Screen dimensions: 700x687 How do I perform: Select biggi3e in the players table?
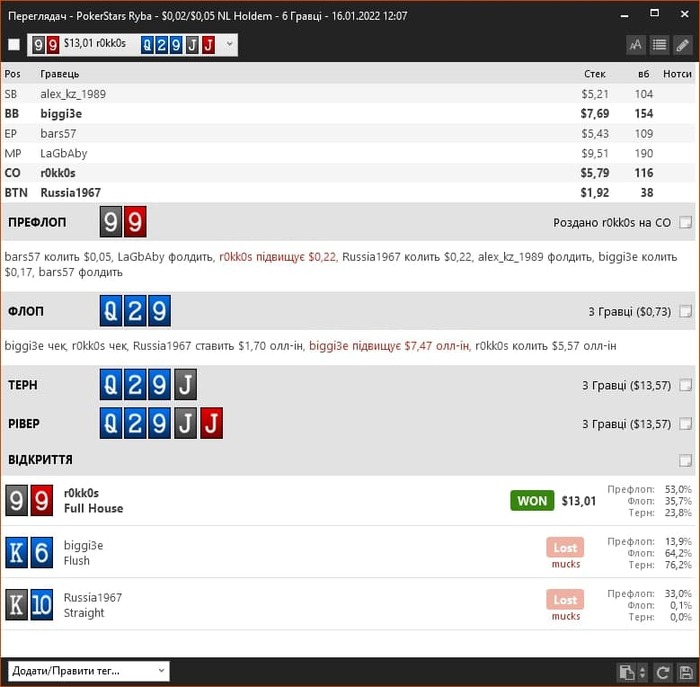348,113
